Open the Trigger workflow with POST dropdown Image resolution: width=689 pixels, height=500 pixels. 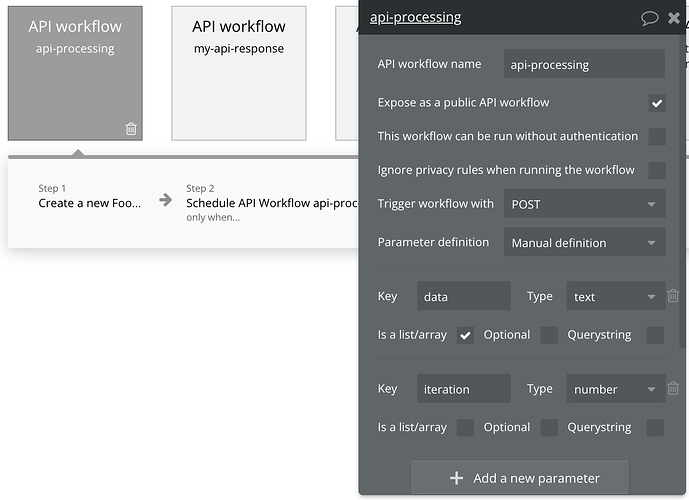click(584, 204)
